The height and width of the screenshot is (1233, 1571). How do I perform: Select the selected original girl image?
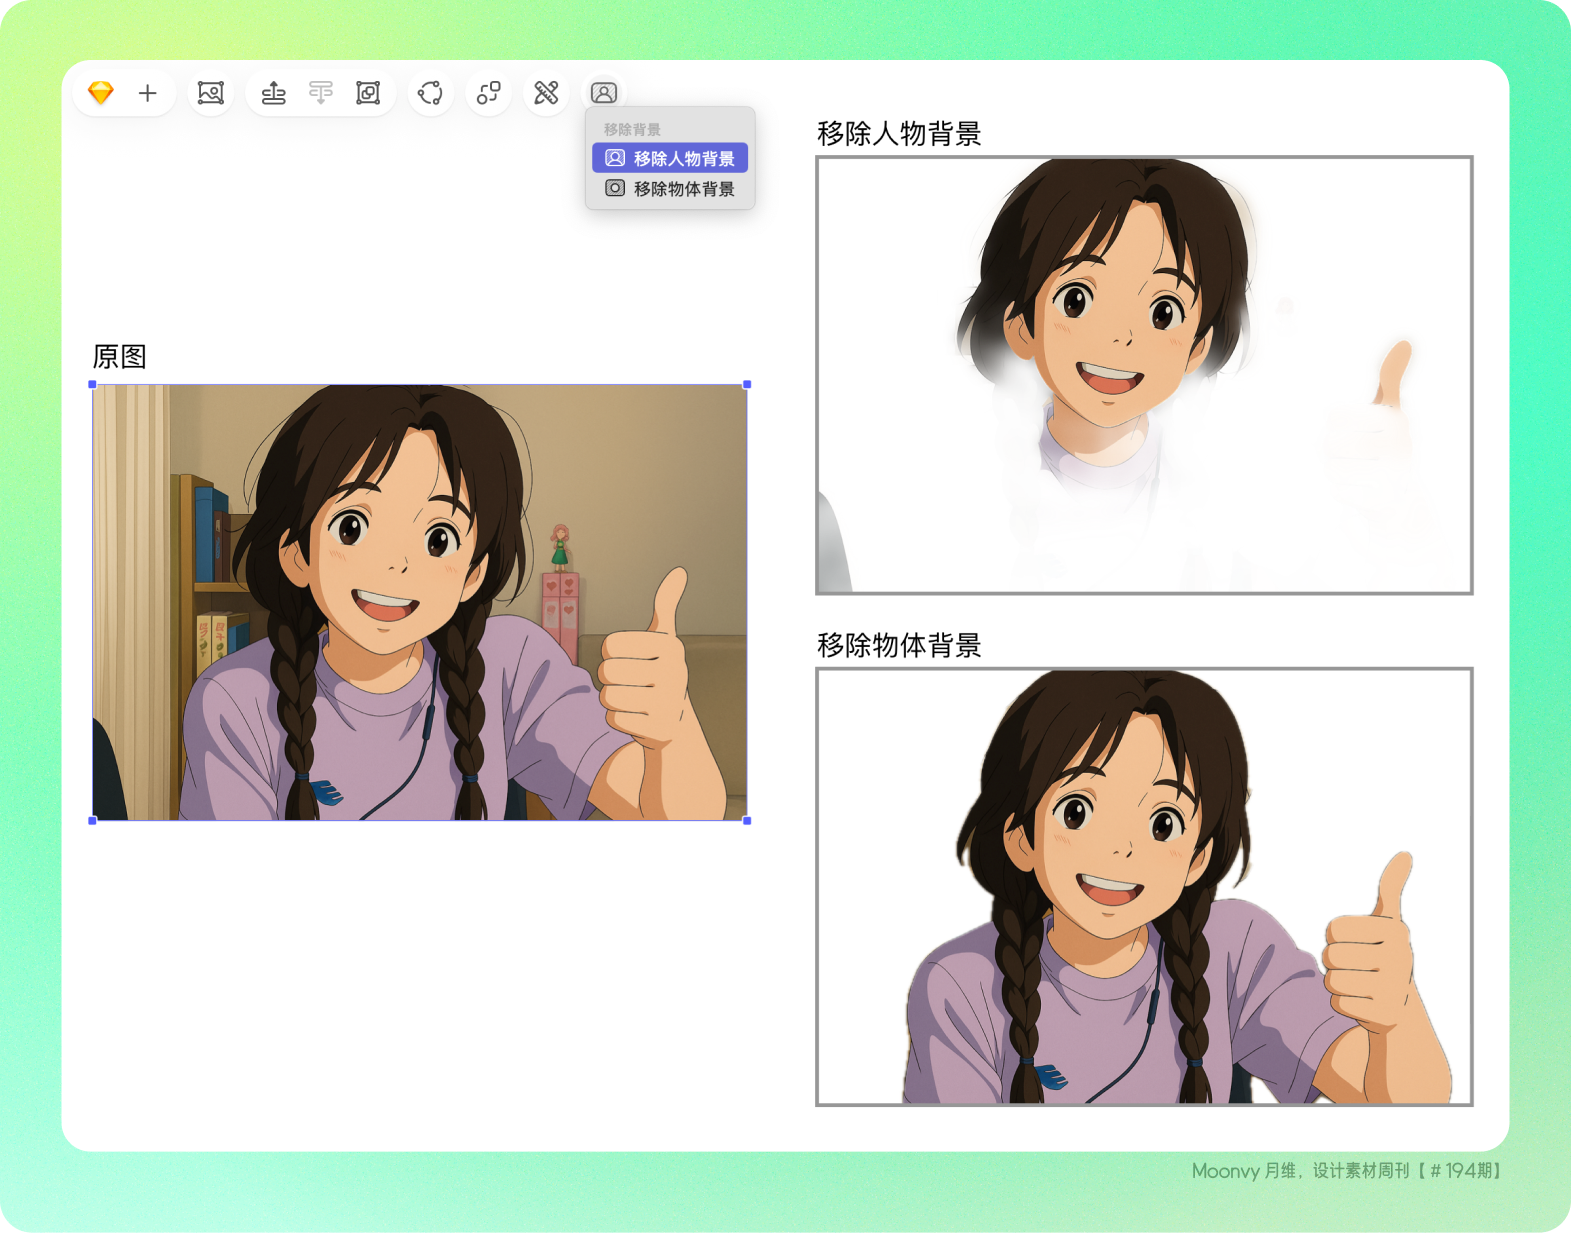420,602
